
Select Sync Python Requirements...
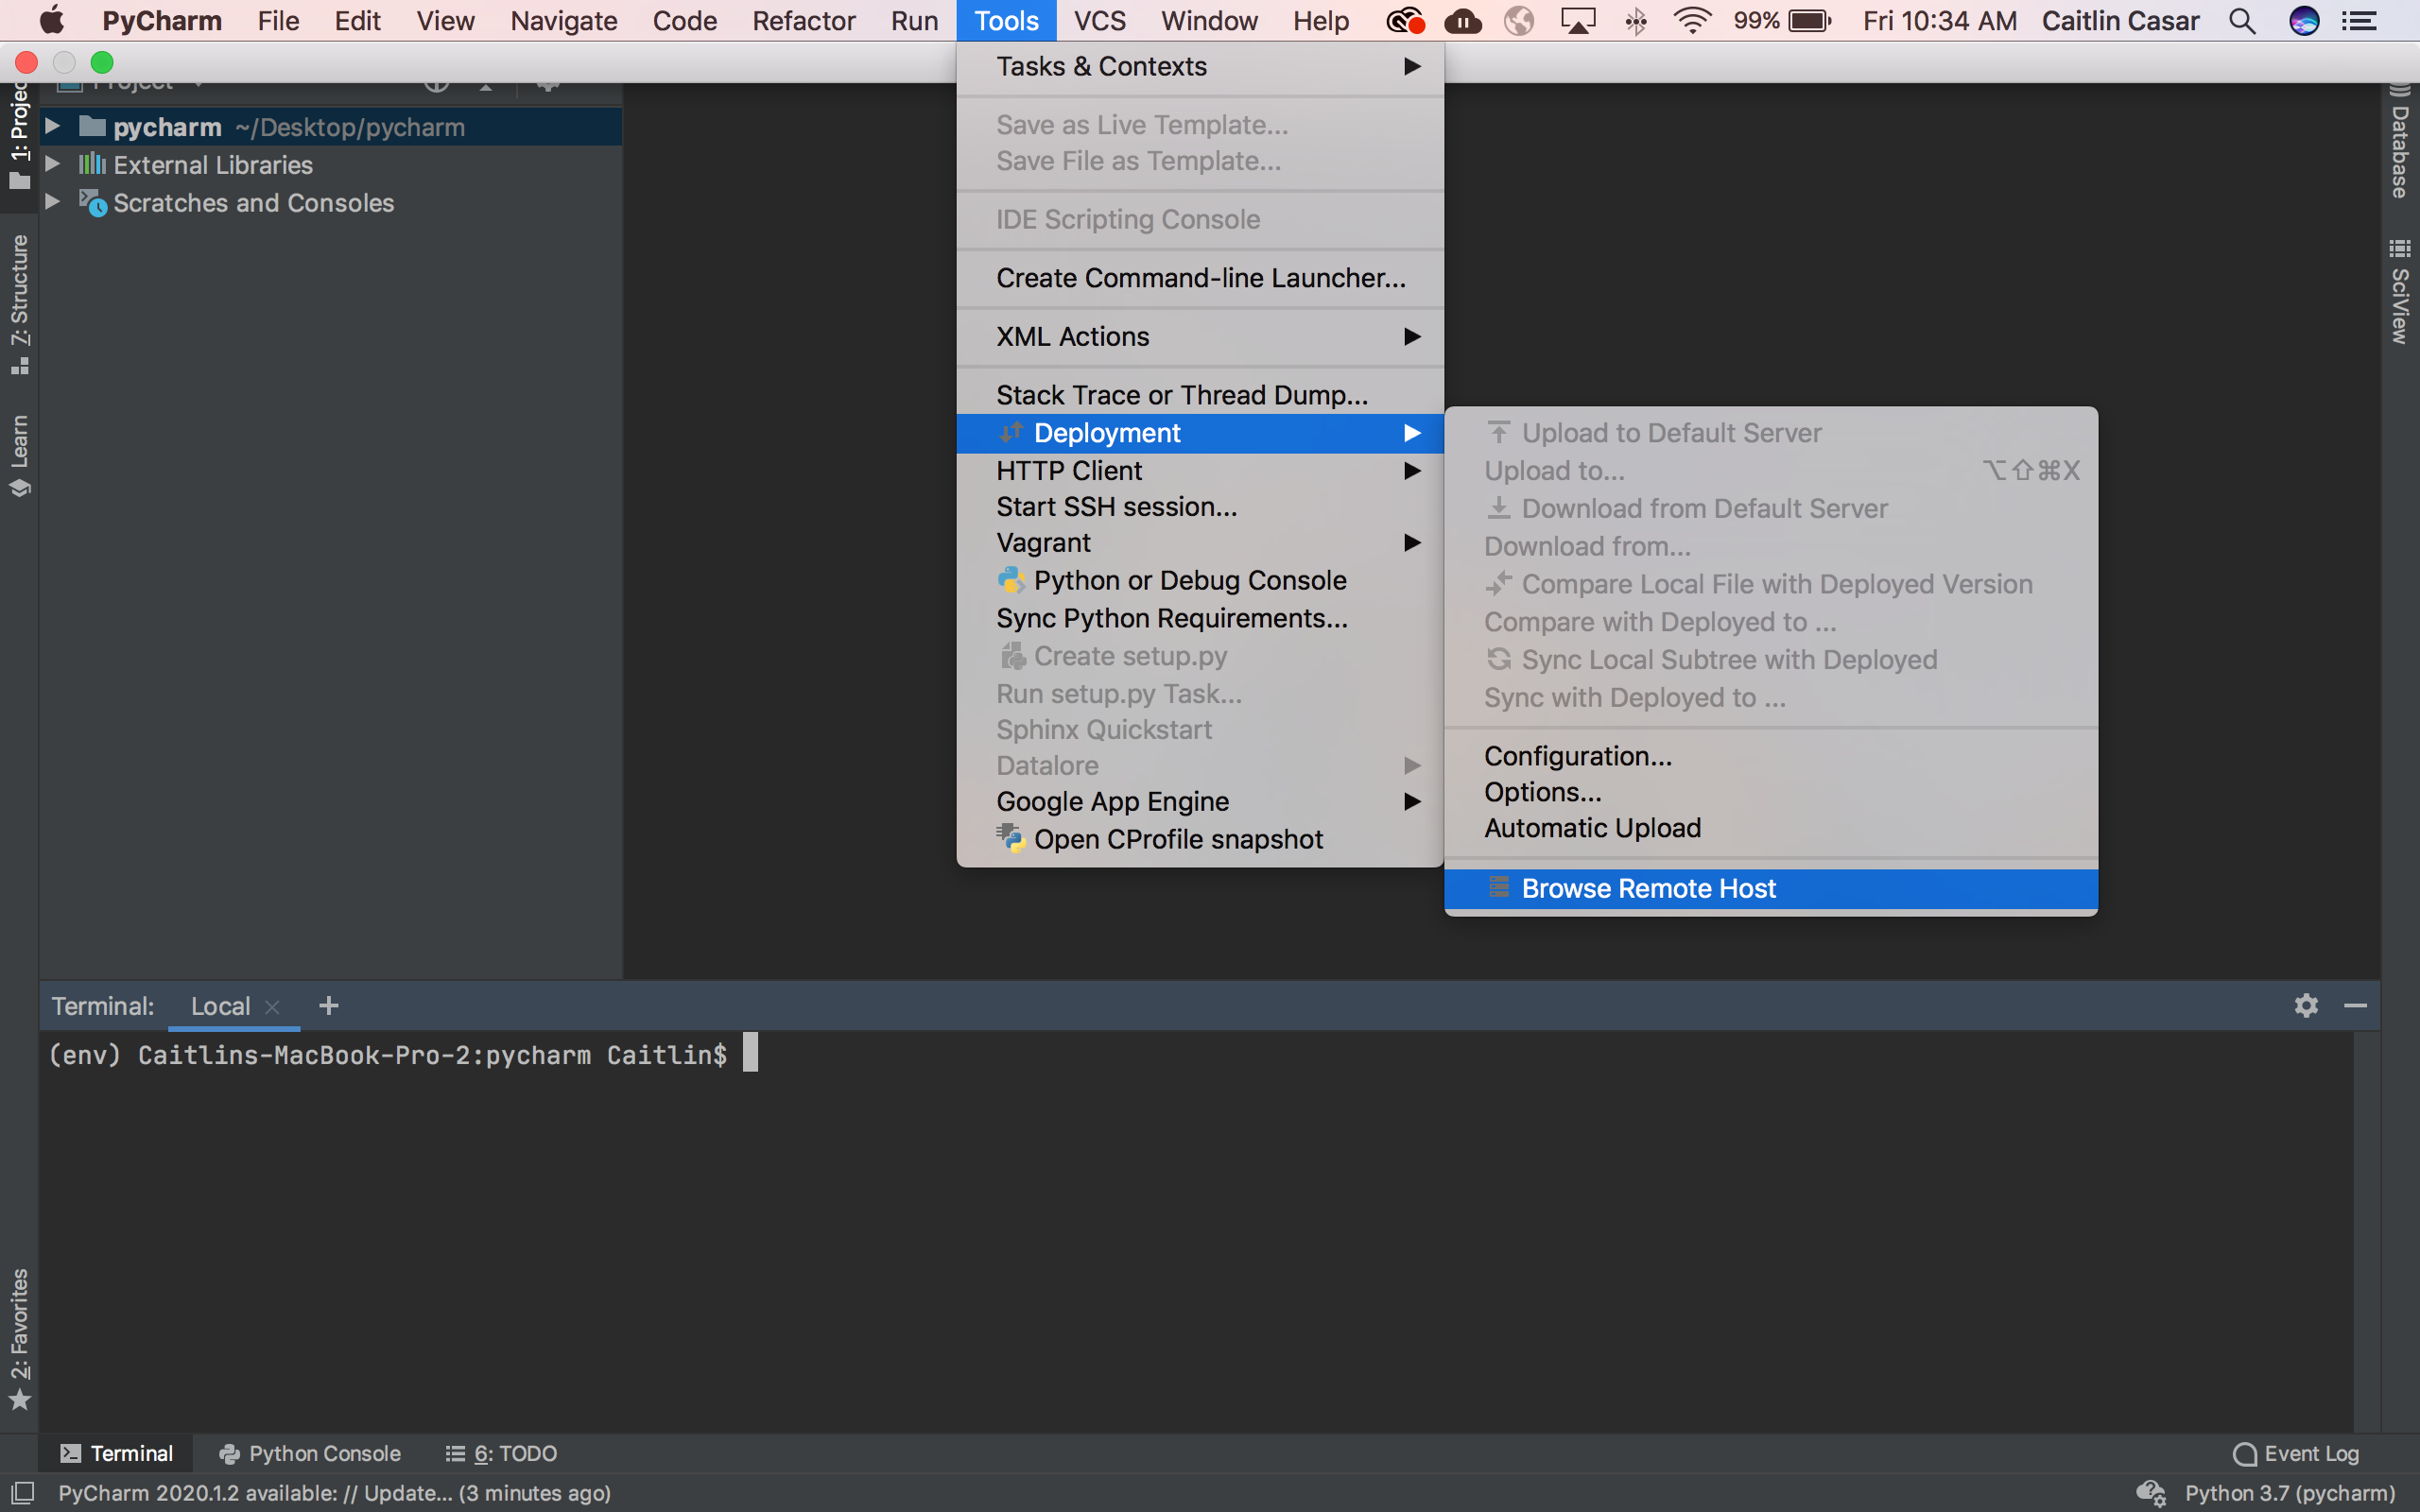click(x=1200, y=618)
